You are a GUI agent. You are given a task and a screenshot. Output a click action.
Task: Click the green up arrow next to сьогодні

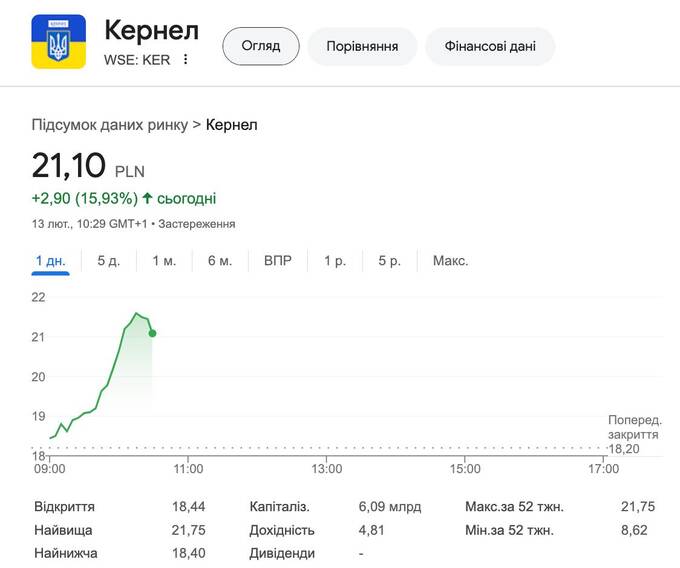pos(148,198)
